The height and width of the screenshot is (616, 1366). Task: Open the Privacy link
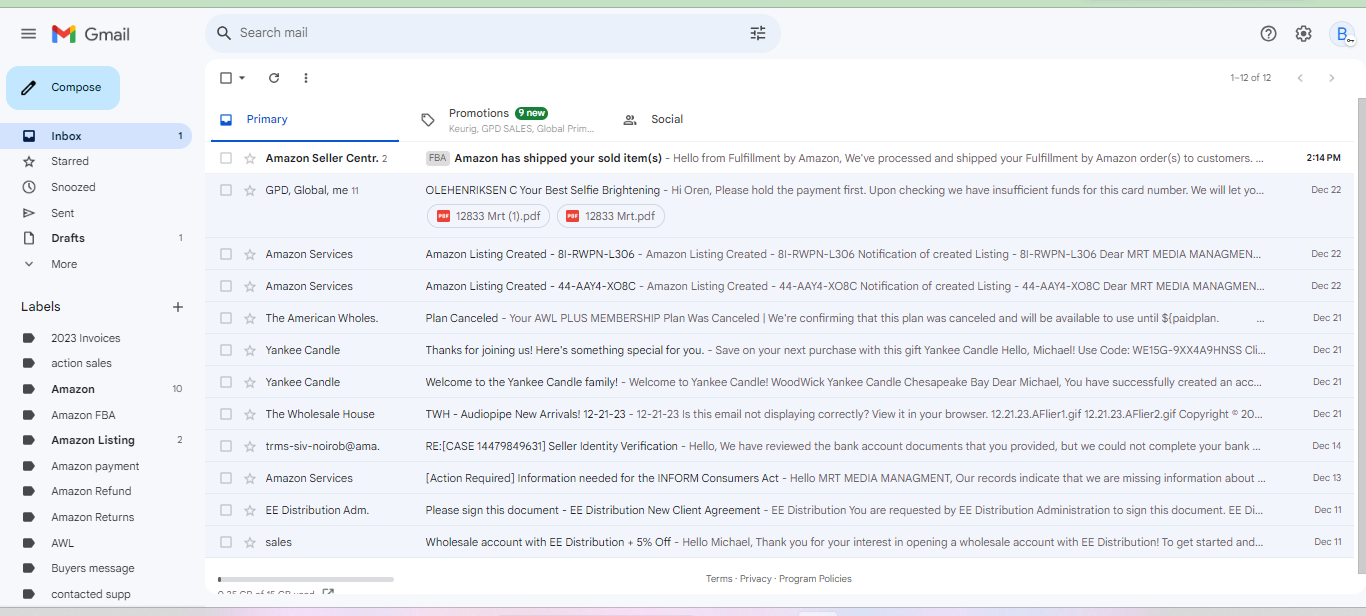pos(756,579)
